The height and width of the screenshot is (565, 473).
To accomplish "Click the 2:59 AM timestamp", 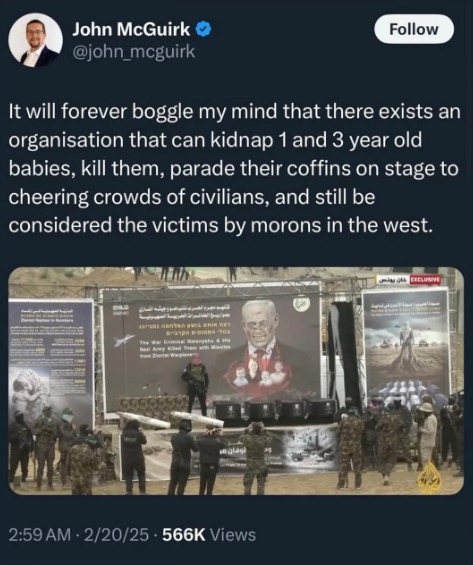I will (x=40, y=535).
